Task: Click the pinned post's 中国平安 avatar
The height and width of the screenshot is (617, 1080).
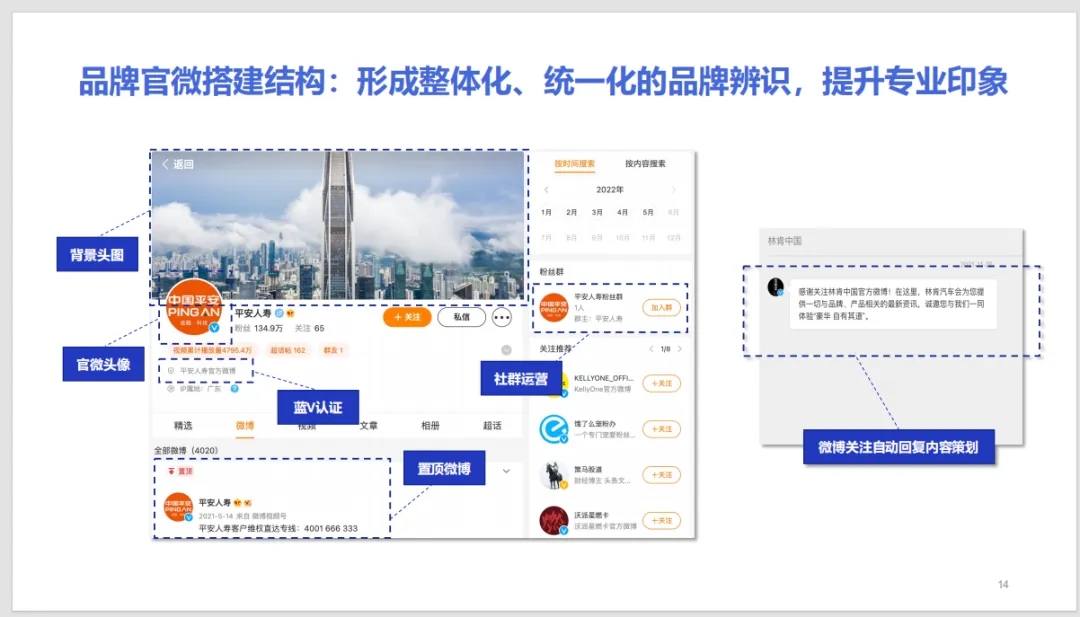Action: 178,508
